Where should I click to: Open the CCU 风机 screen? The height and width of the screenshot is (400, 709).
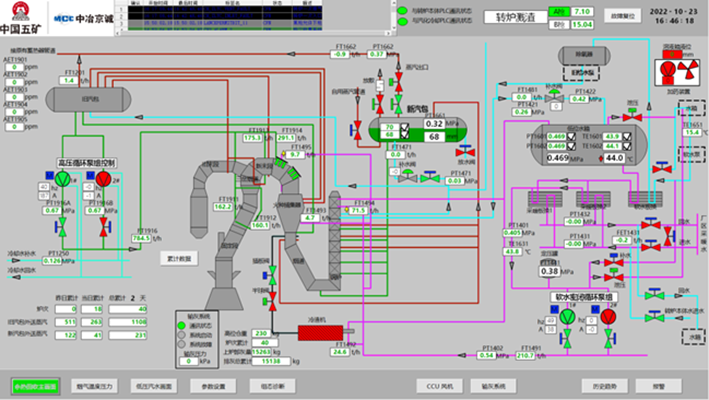[x=439, y=386]
